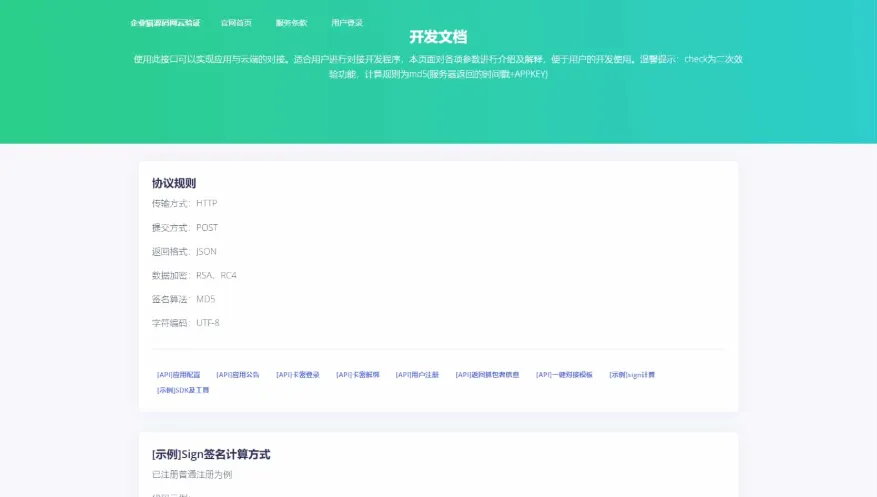Image resolution: width=877 pixels, height=497 pixels.
Task: Open the 官网首页 nav link
Action: click(x=236, y=23)
